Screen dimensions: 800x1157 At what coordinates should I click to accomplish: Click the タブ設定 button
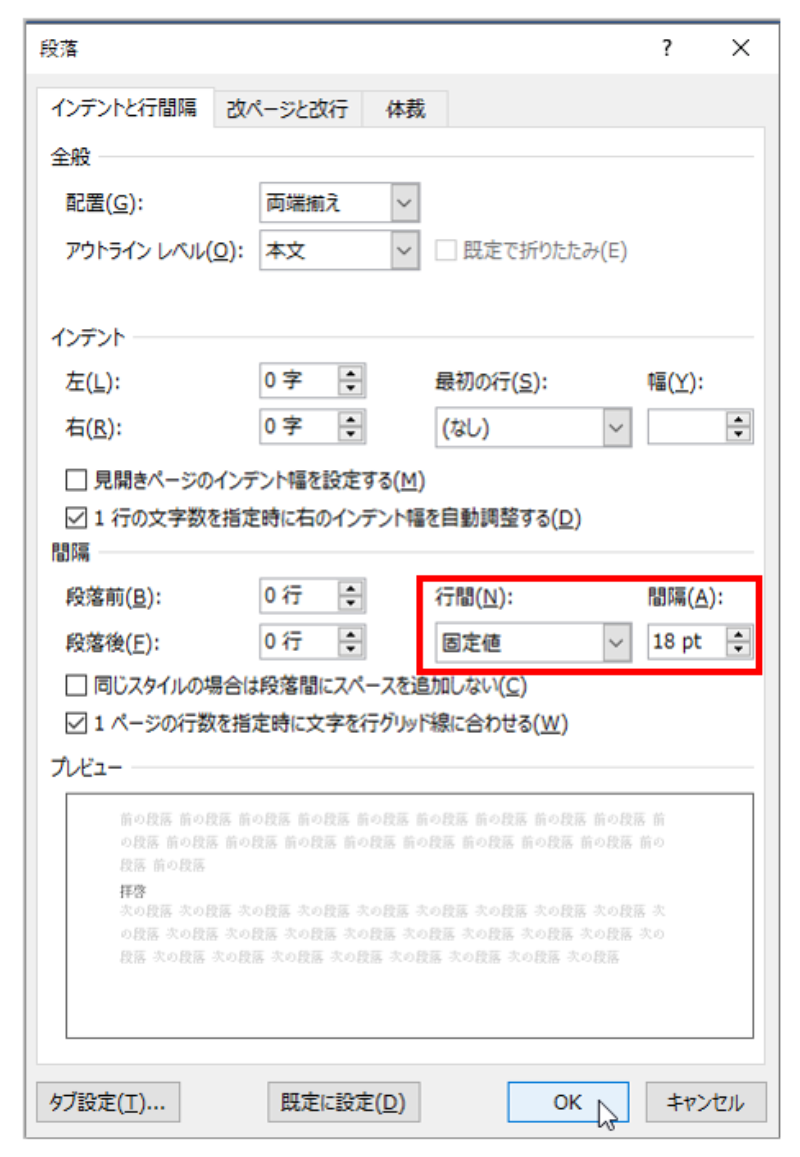(x=108, y=1102)
